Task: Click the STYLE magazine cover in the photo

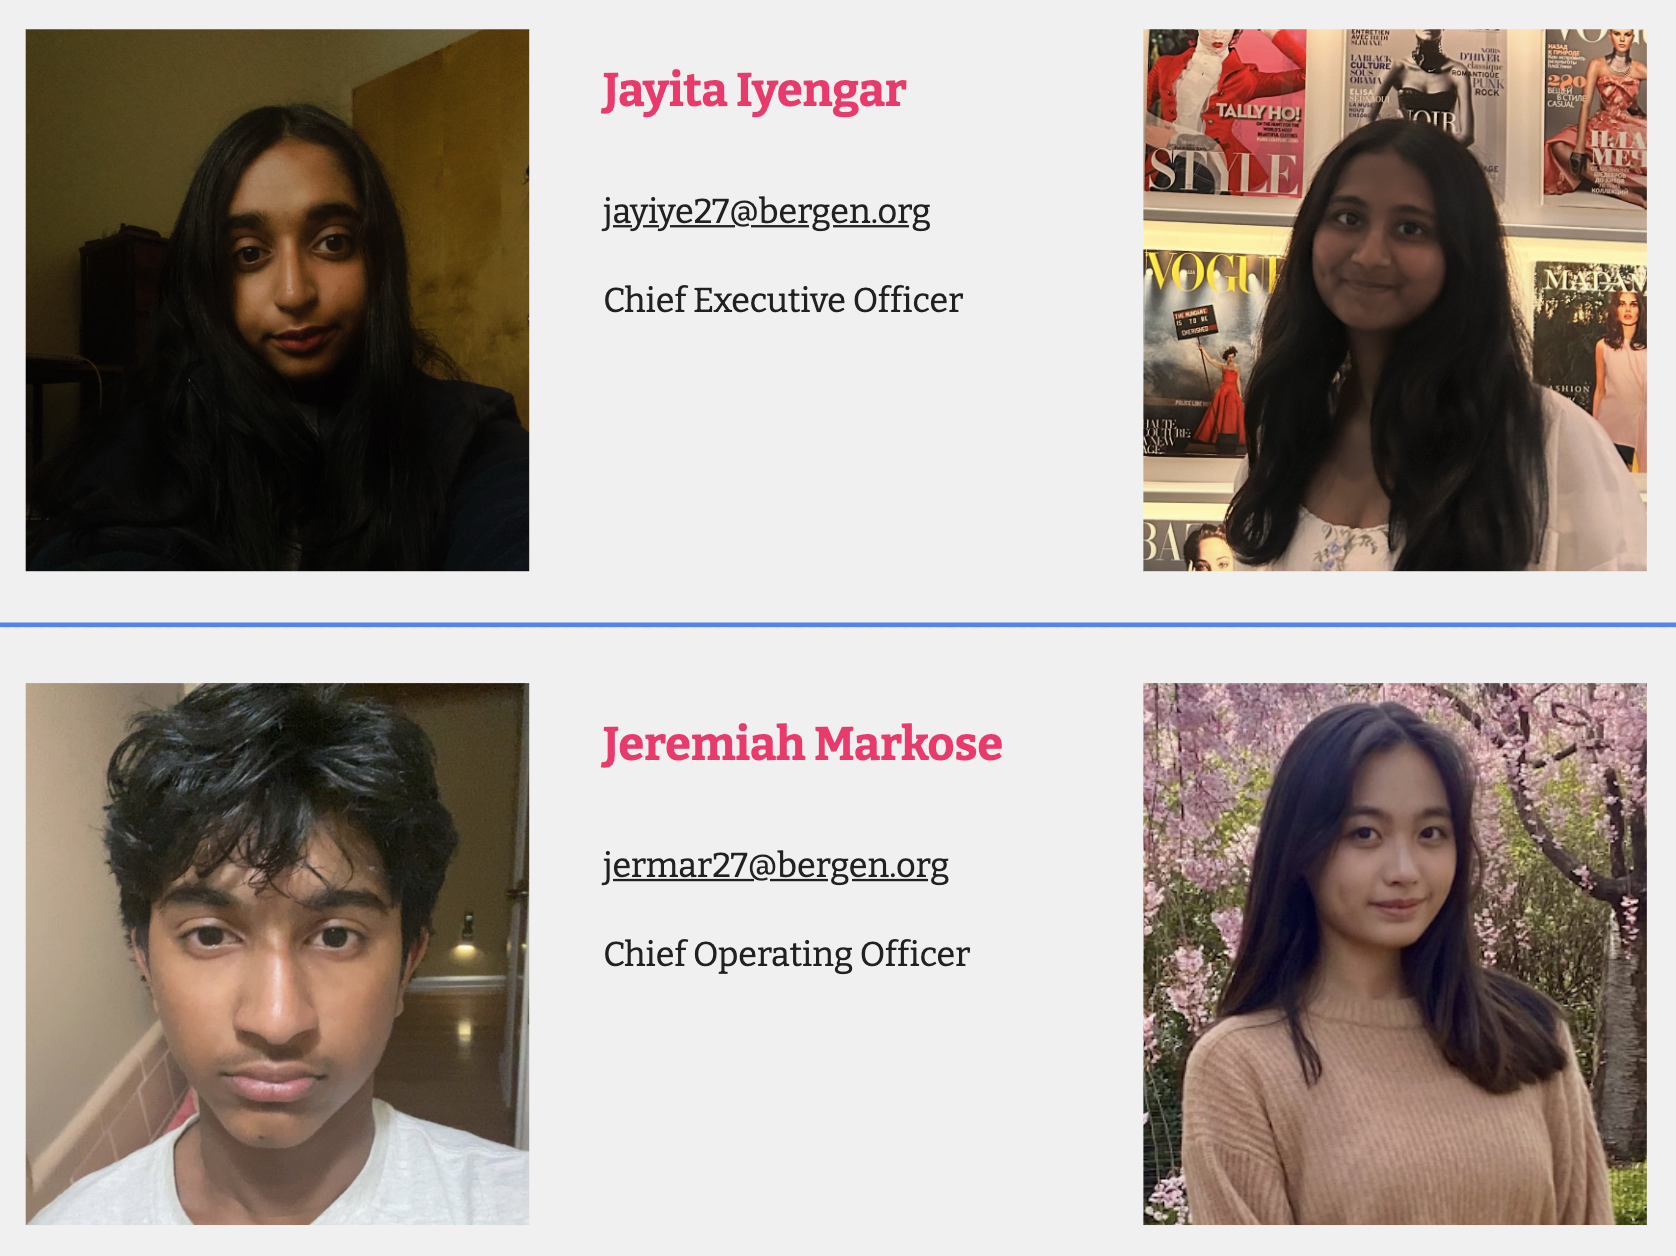Action: (x=1226, y=112)
